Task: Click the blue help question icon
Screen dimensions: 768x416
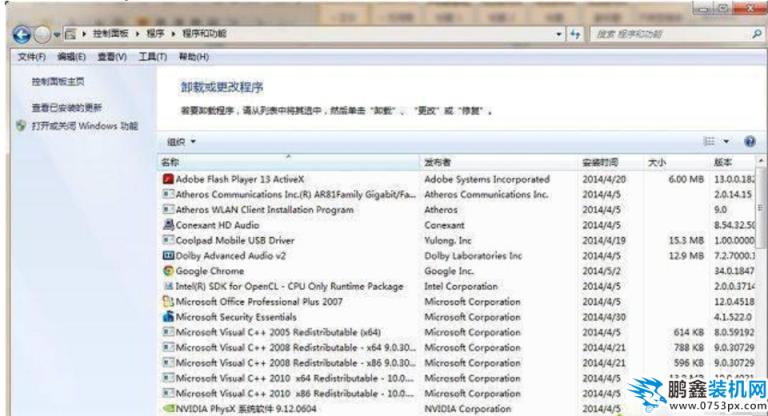Action: (749, 142)
